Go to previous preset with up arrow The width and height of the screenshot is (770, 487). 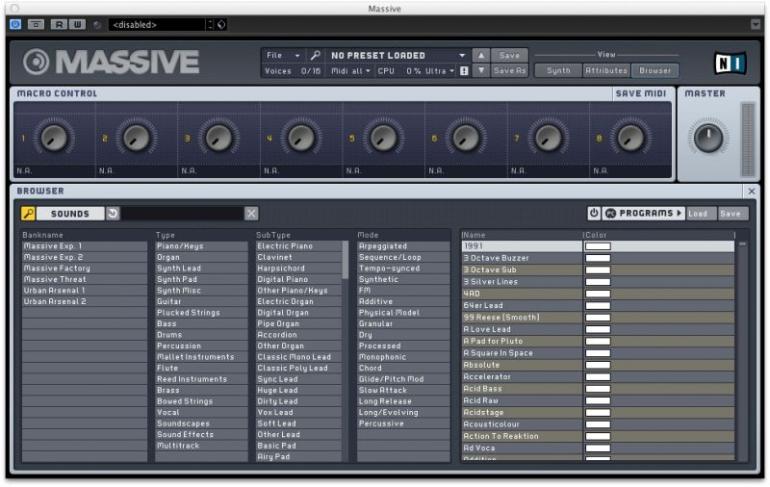[481, 55]
